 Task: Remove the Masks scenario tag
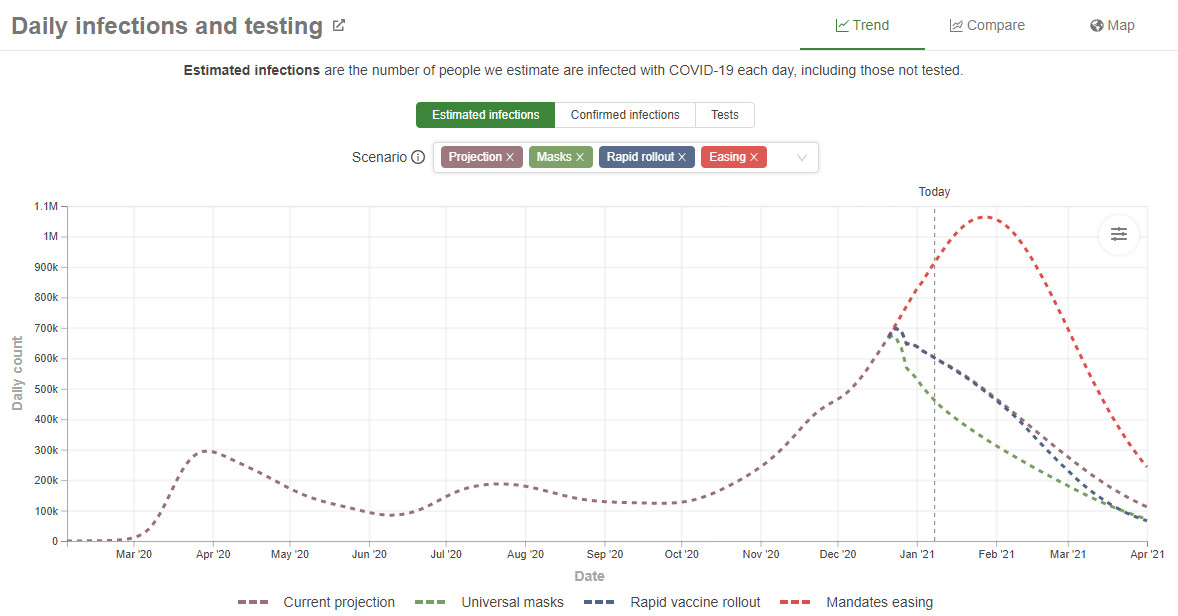(580, 157)
